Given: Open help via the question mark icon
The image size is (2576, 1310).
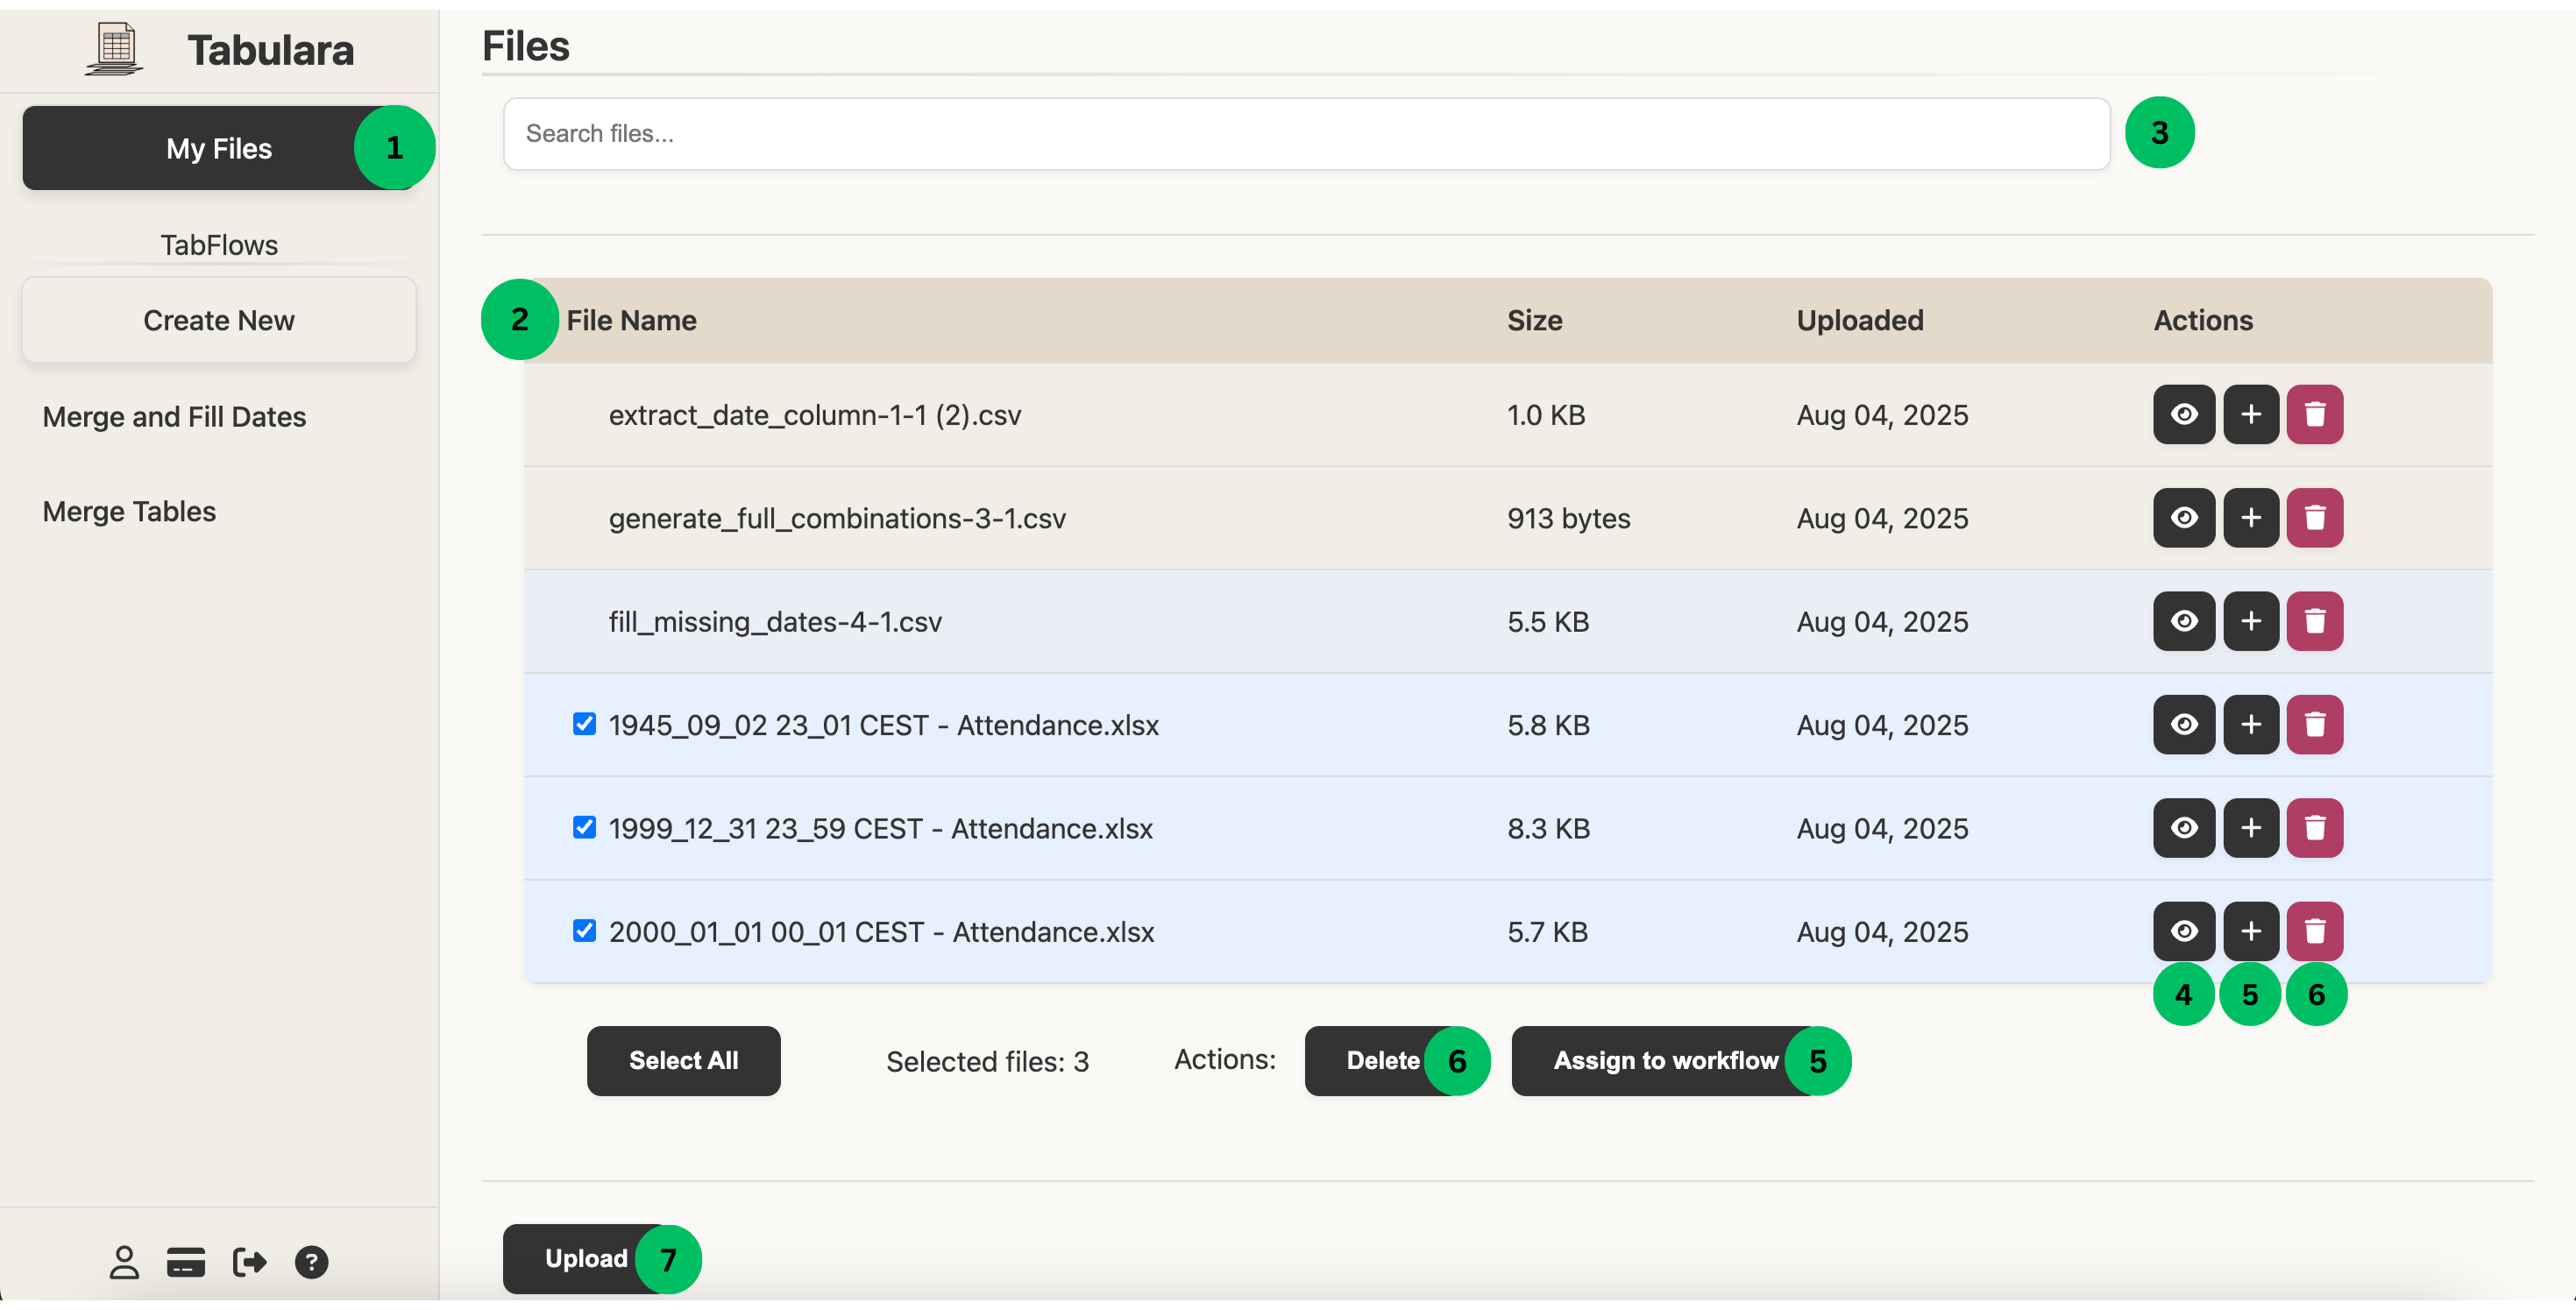Looking at the screenshot, I should click(x=312, y=1261).
